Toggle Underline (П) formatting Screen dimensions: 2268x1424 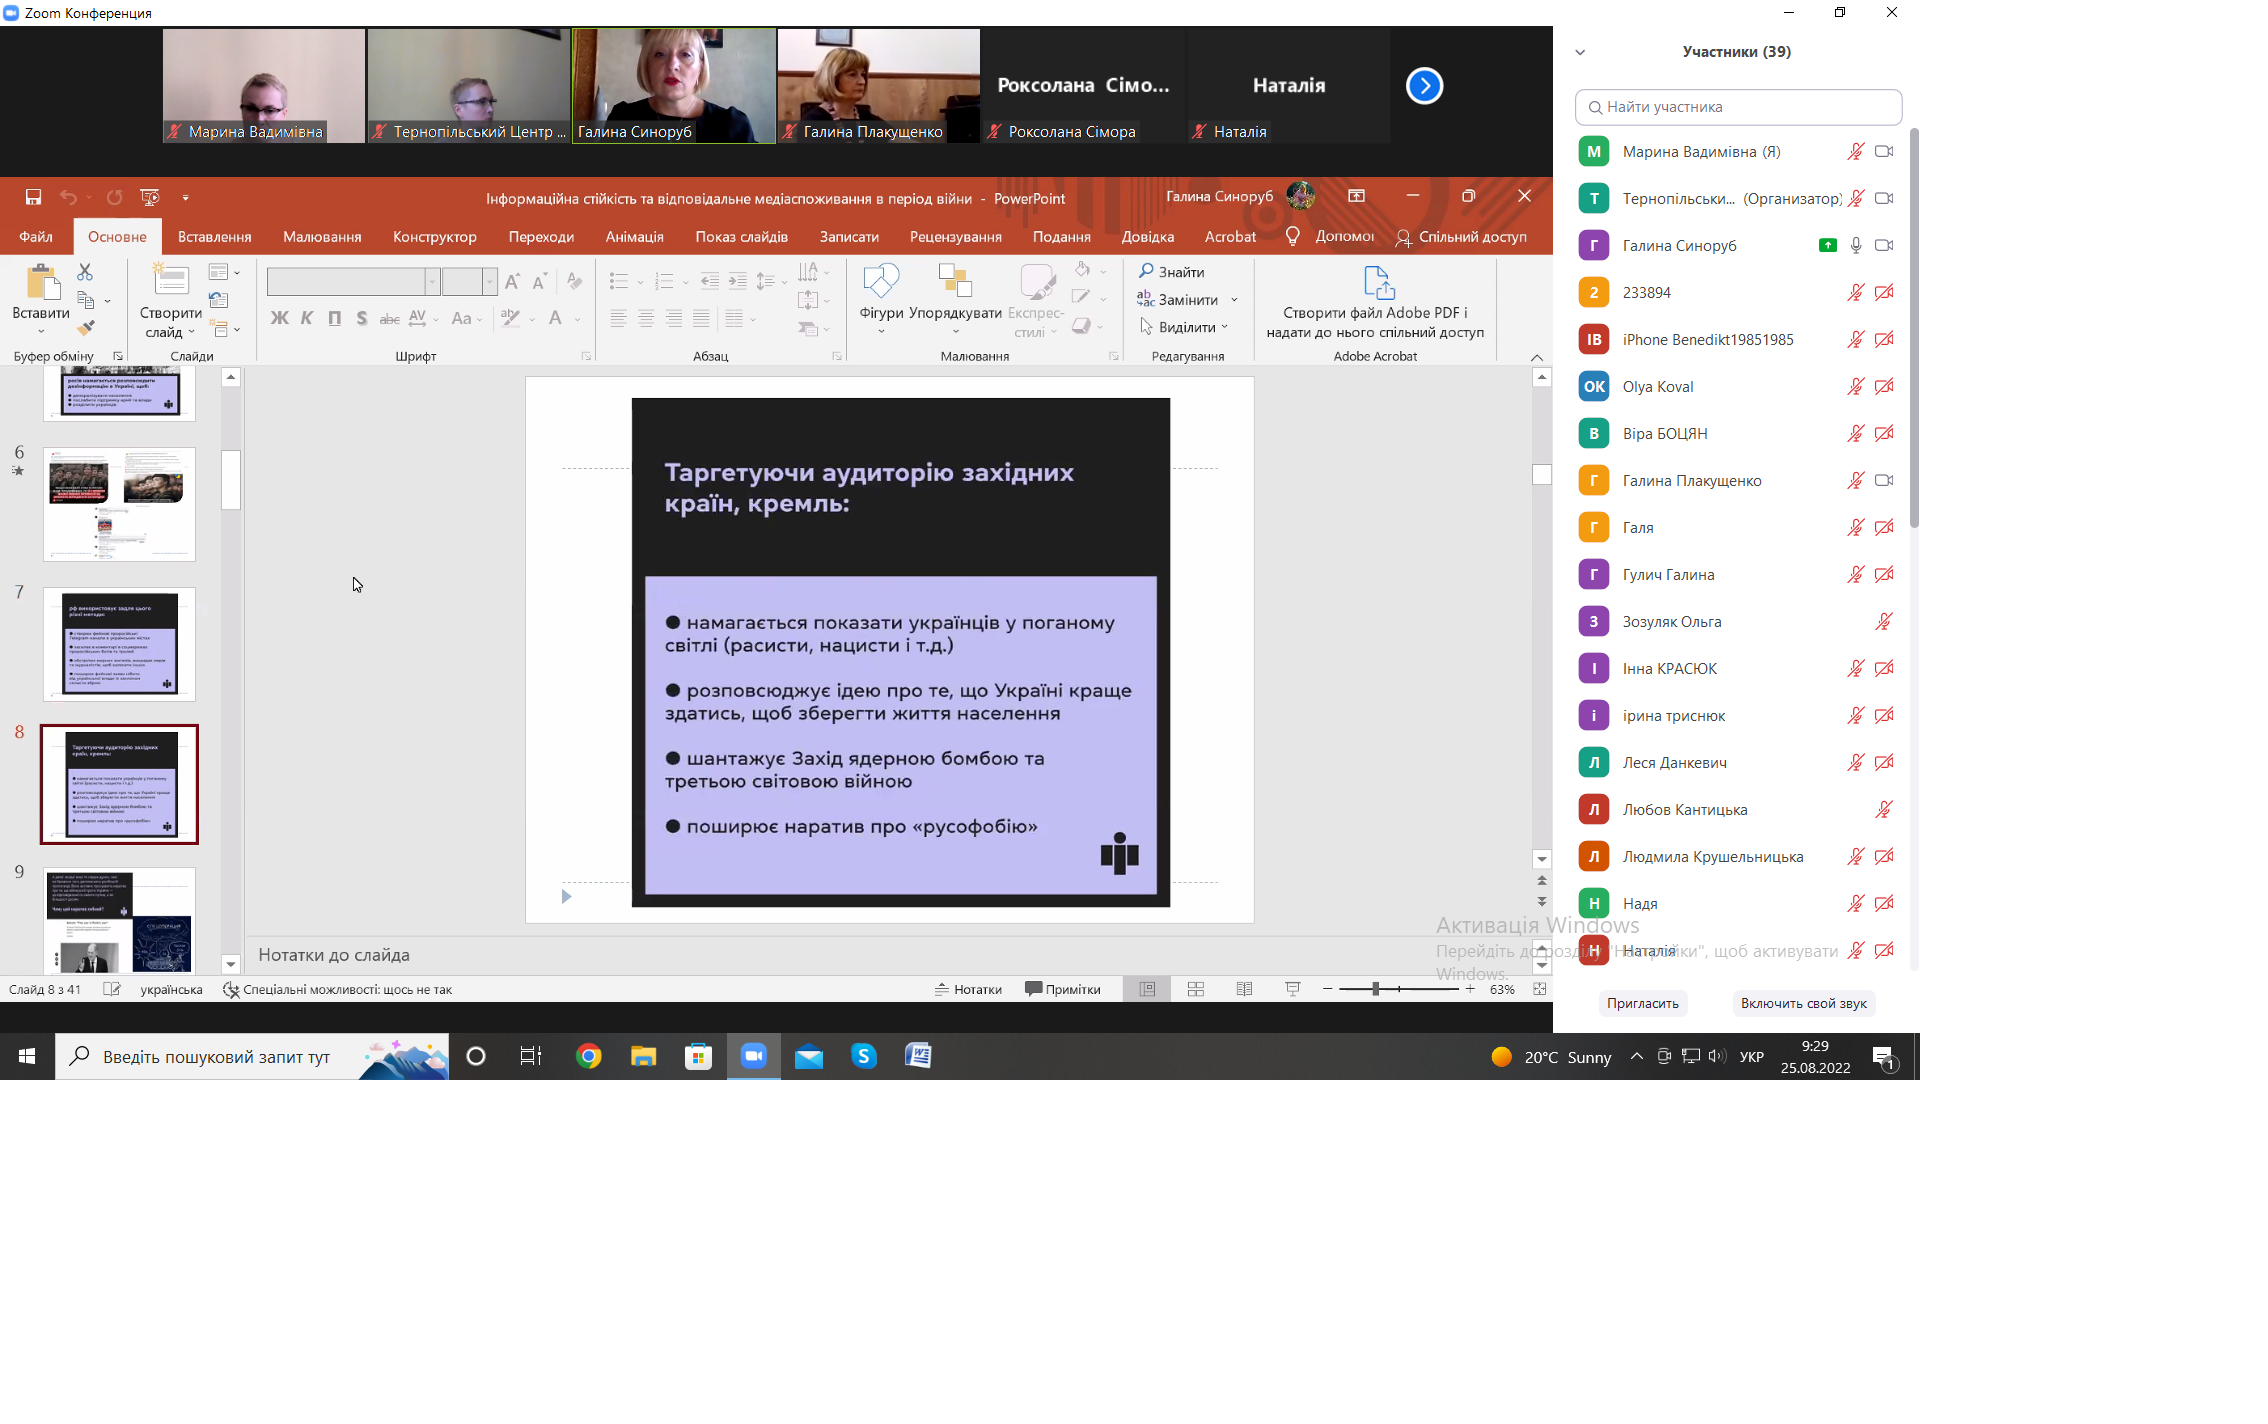click(x=335, y=318)
